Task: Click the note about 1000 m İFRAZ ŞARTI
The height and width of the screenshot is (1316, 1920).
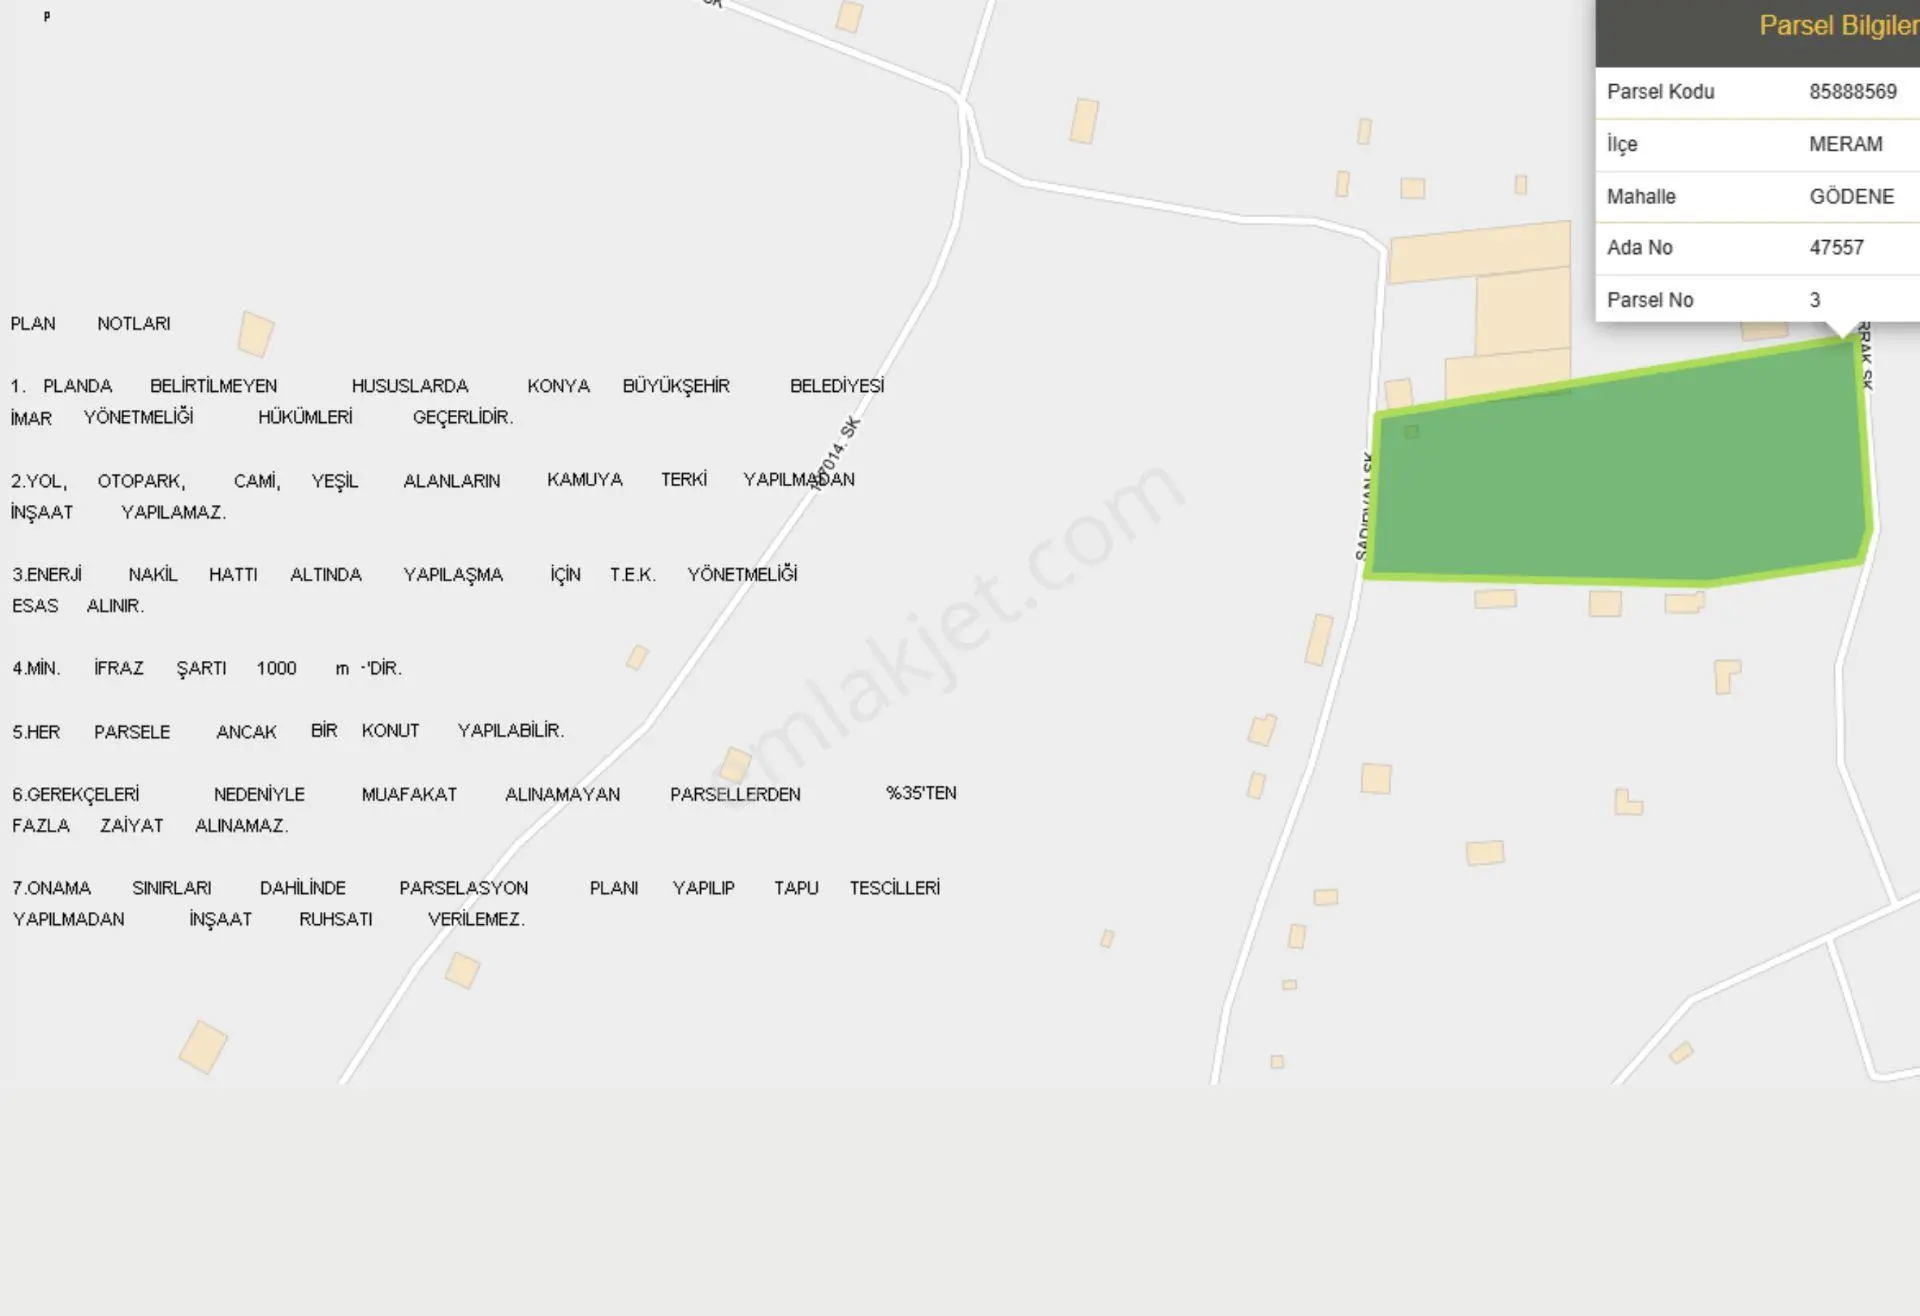Action: point(207,668)
